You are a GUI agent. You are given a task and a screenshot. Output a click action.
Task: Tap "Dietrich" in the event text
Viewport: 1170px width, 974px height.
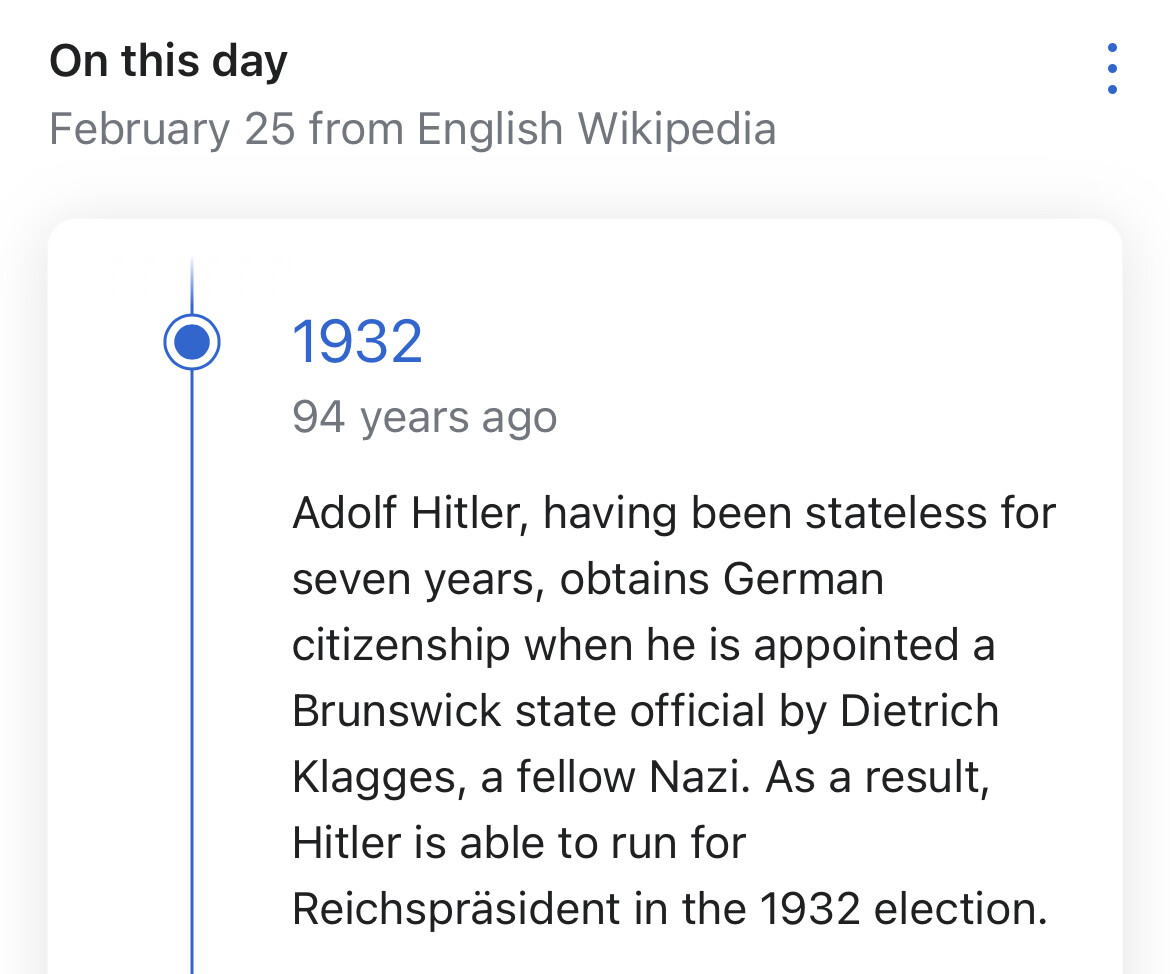[918, 711]
